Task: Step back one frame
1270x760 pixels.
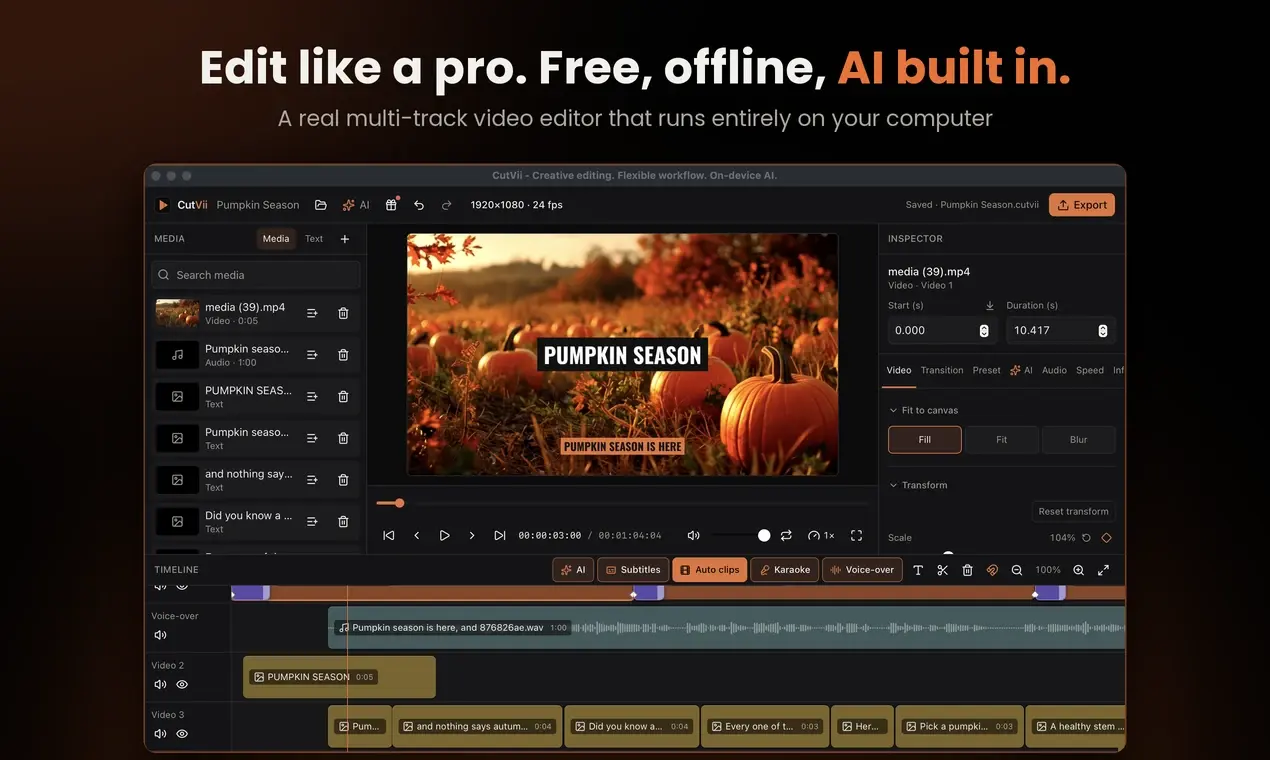Action: (417, 536)
